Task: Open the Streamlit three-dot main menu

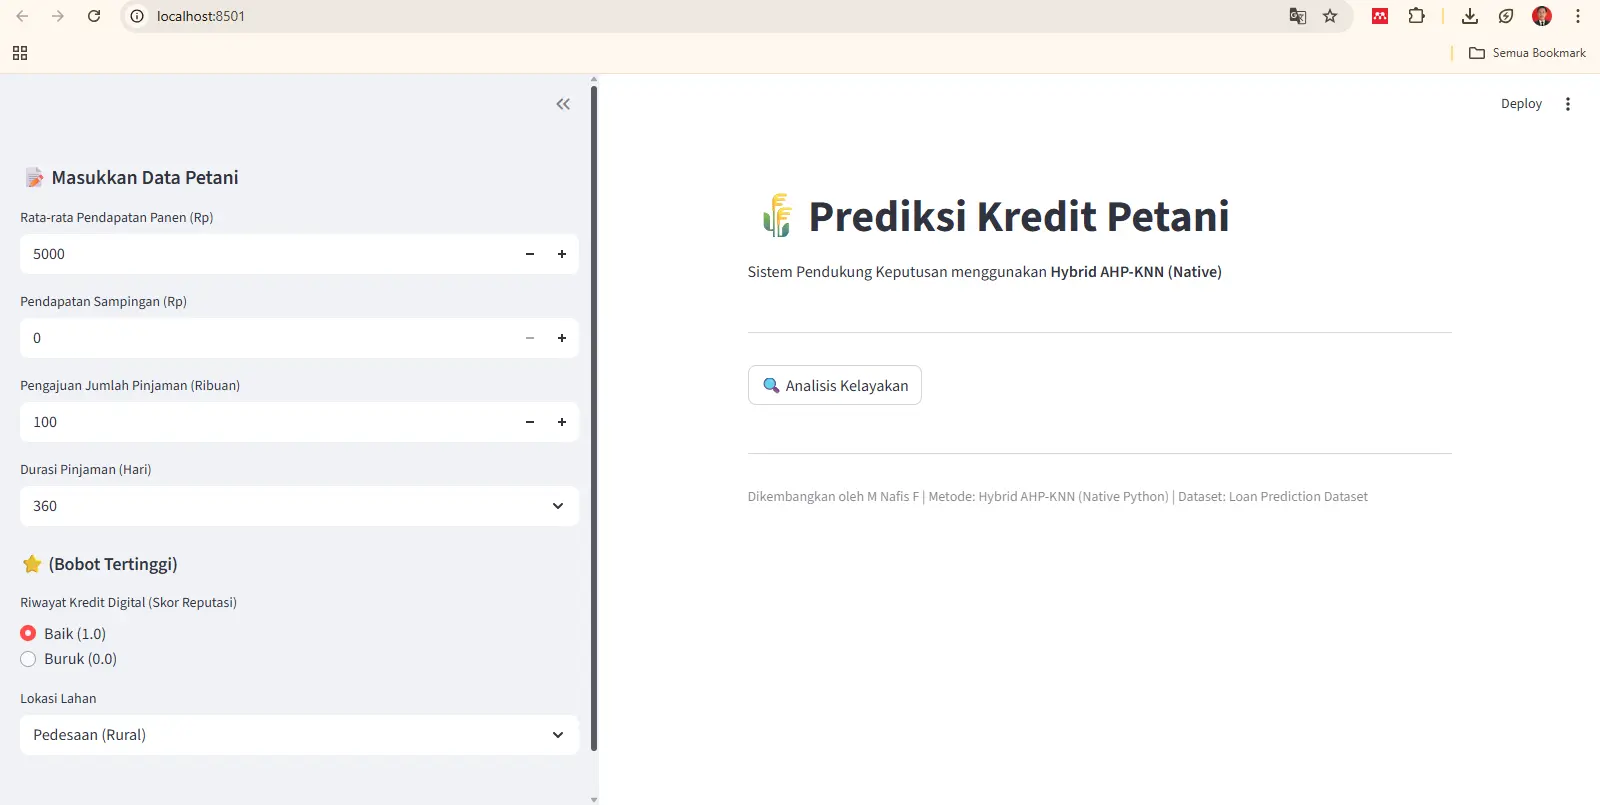Action: click(1567, 104)
